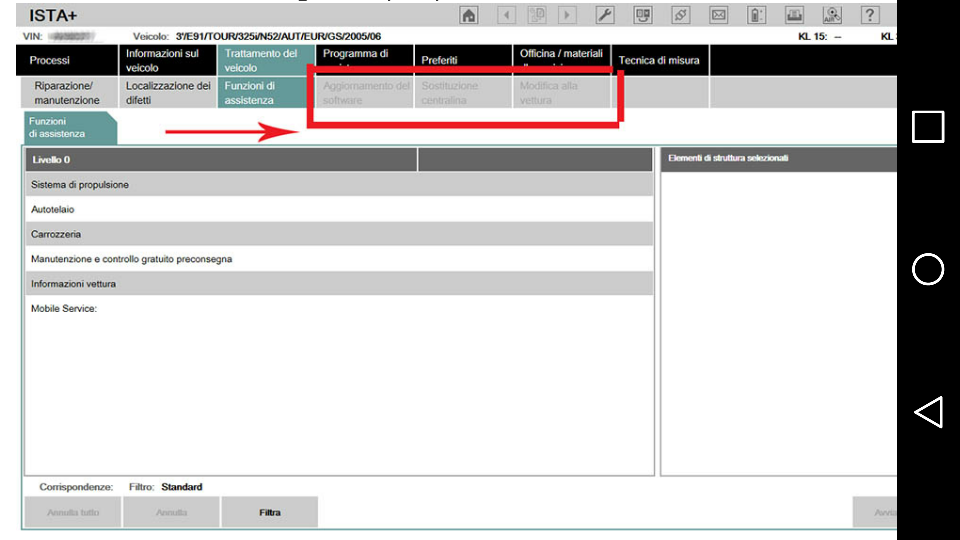
Task: Open Officina / materiali tab
Action: [562, 60]
